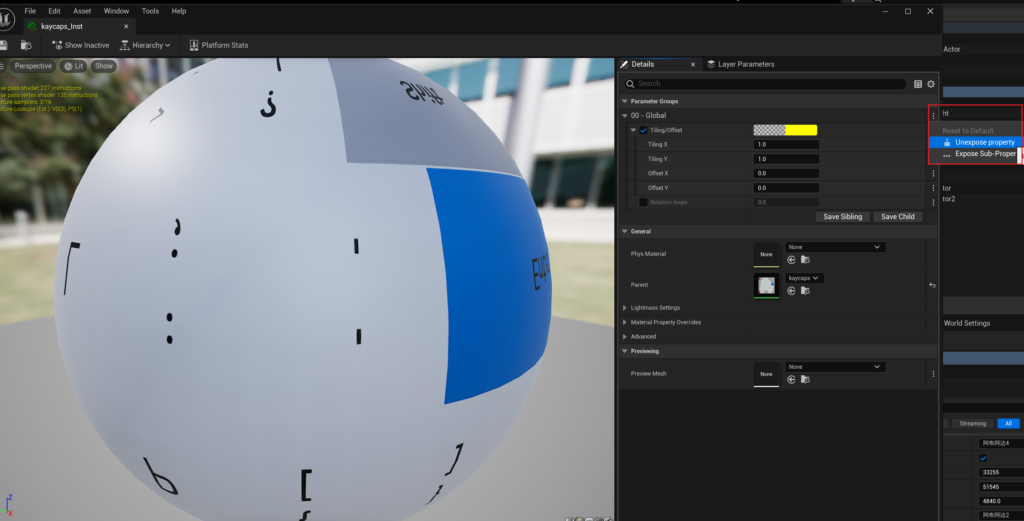Collapse the Tiling/Offset parameter
The height and width of the screenshot is (521, 1024).
pyautogui.click(x=633, y=130)
